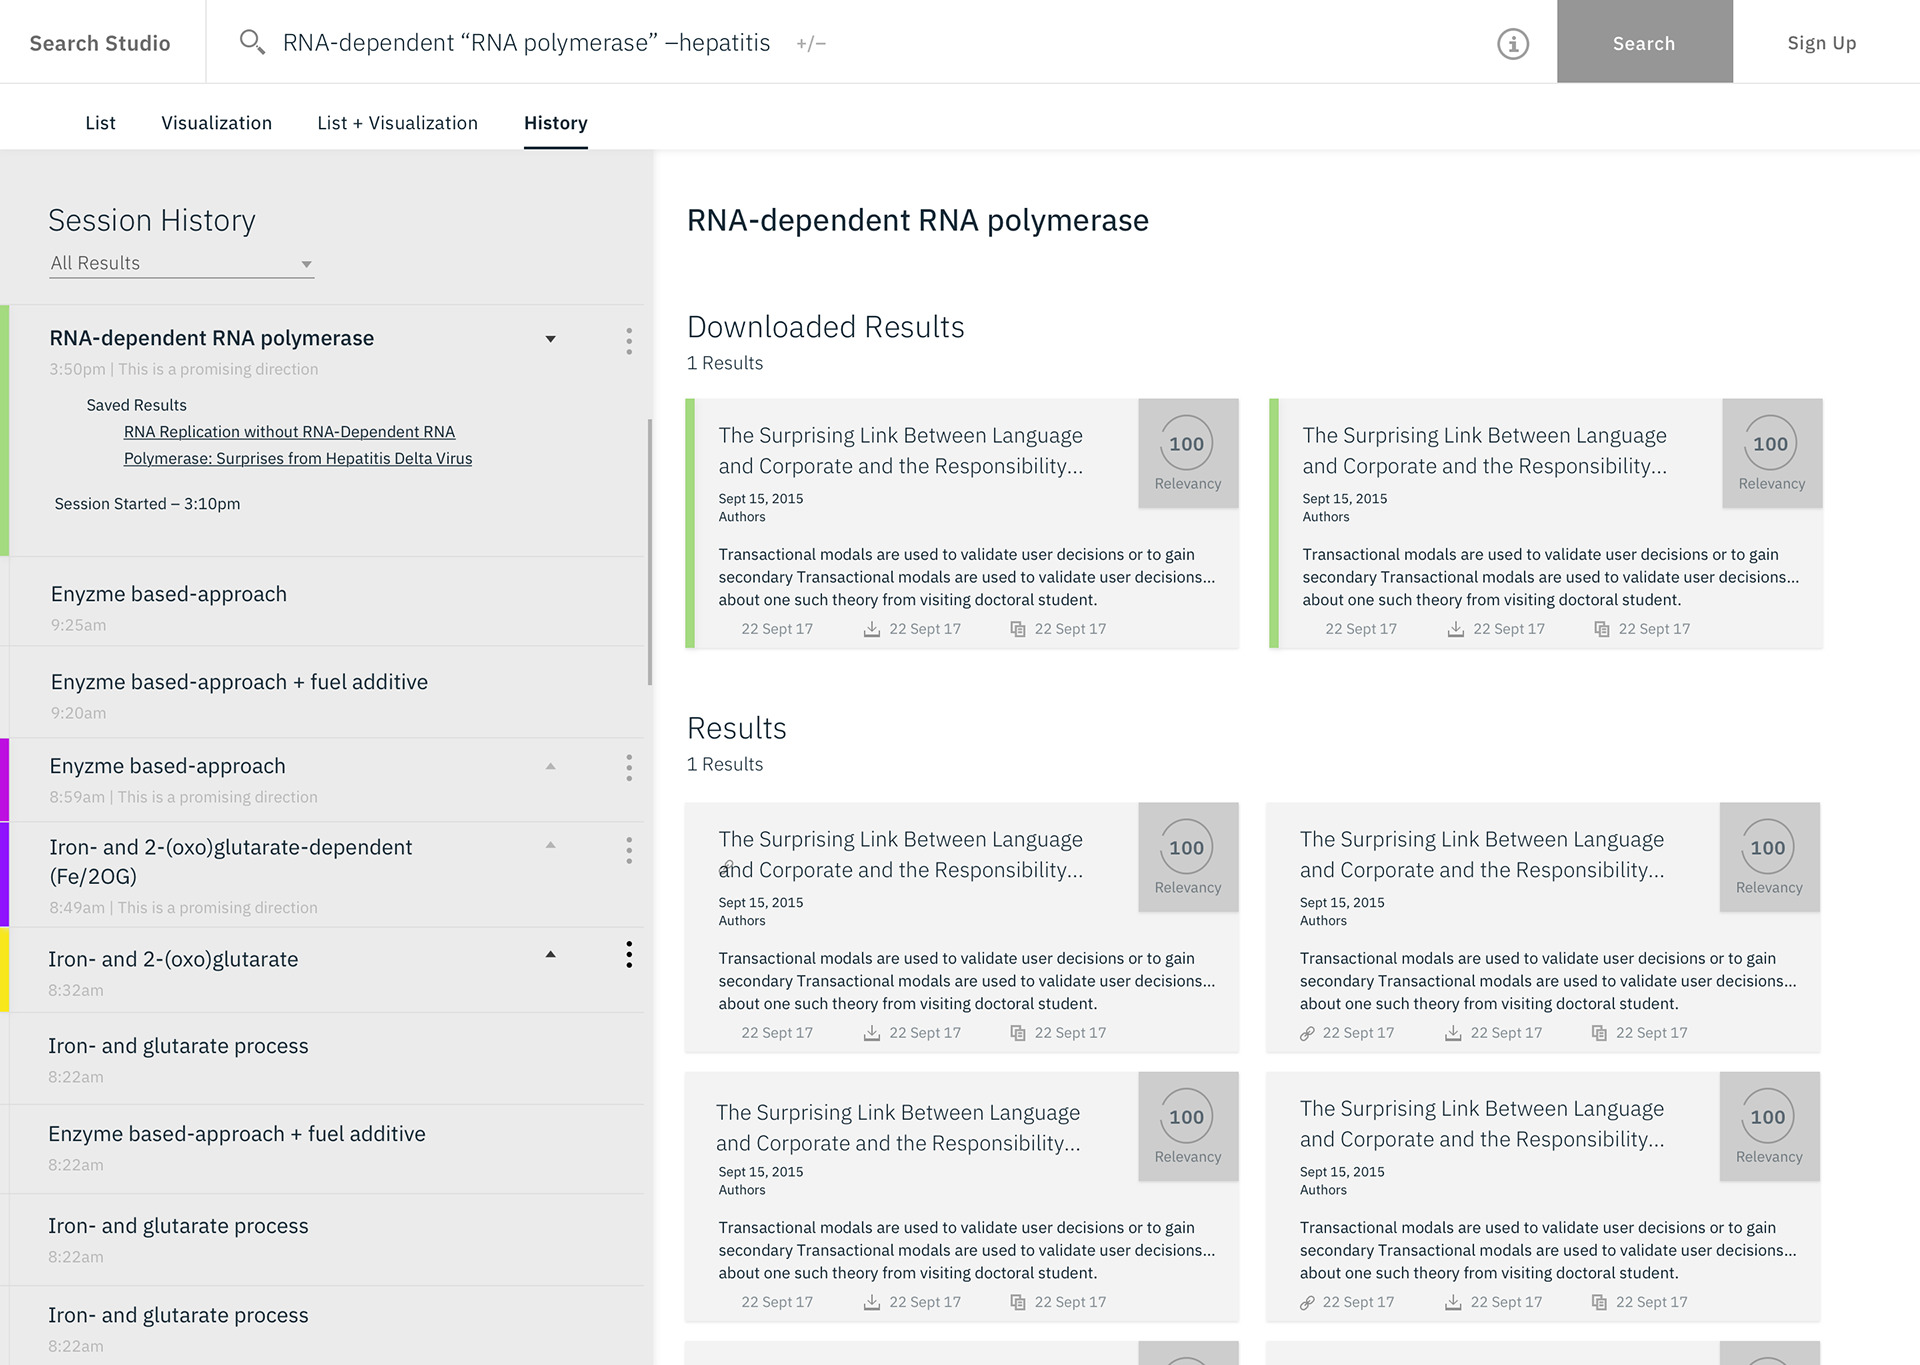Click copy icon on top-left card under Results
Screen dimensions: 1920x1365
tap(1018, 1033)
